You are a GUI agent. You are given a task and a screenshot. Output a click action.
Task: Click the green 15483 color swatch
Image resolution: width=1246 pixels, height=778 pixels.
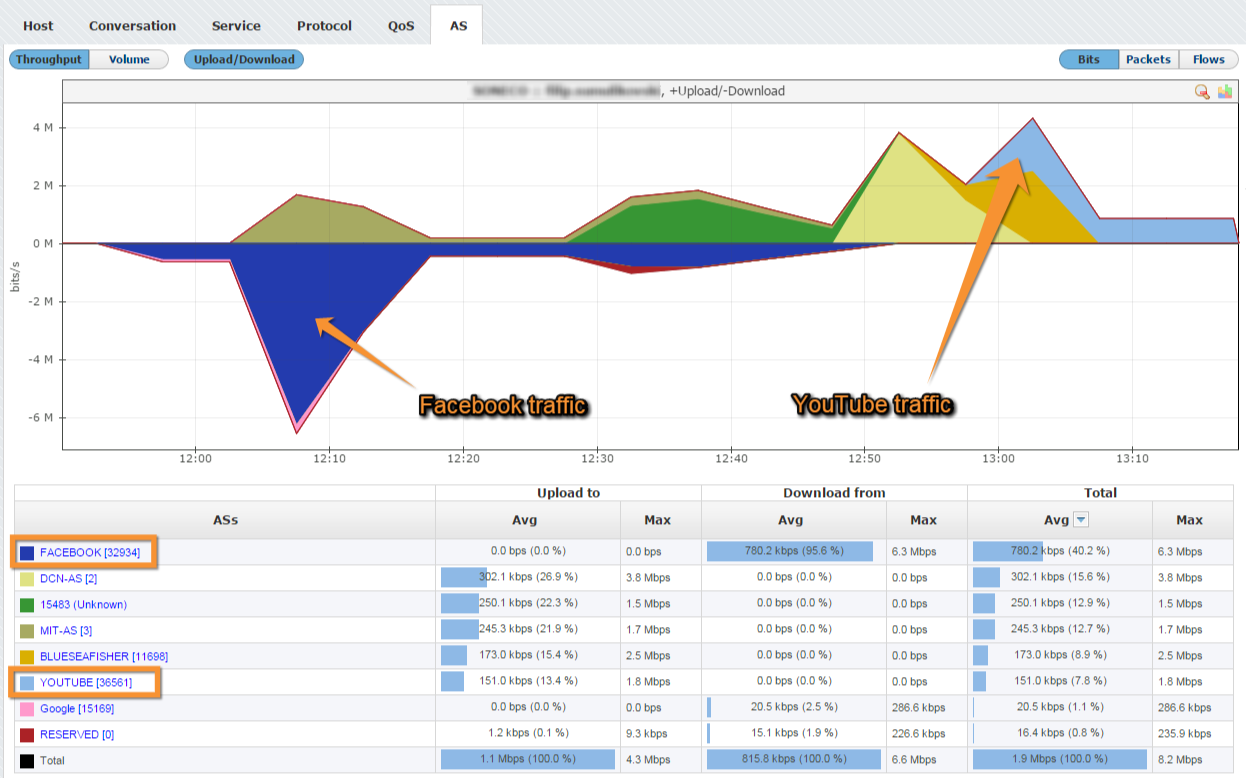click(27, 605)
